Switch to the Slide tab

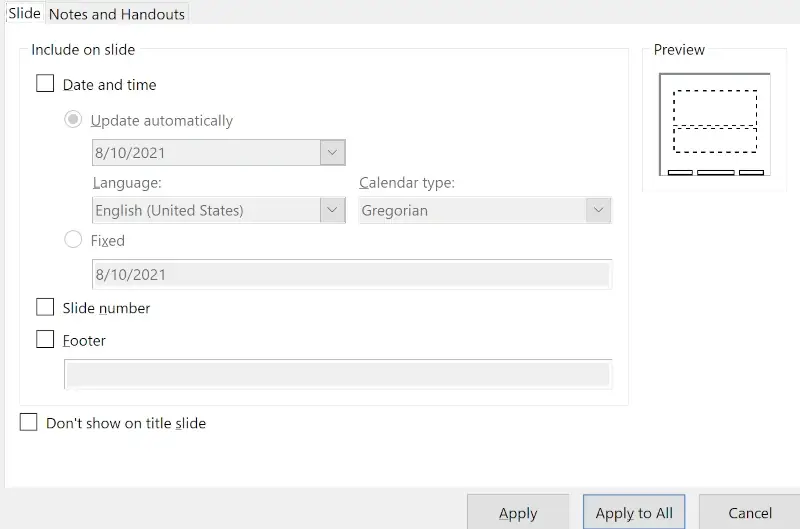click(24, 13)
